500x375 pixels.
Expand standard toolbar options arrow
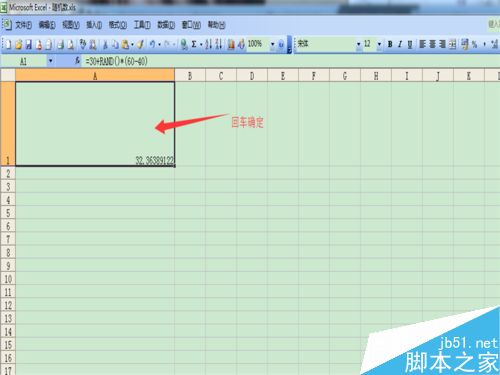(289, 45)
